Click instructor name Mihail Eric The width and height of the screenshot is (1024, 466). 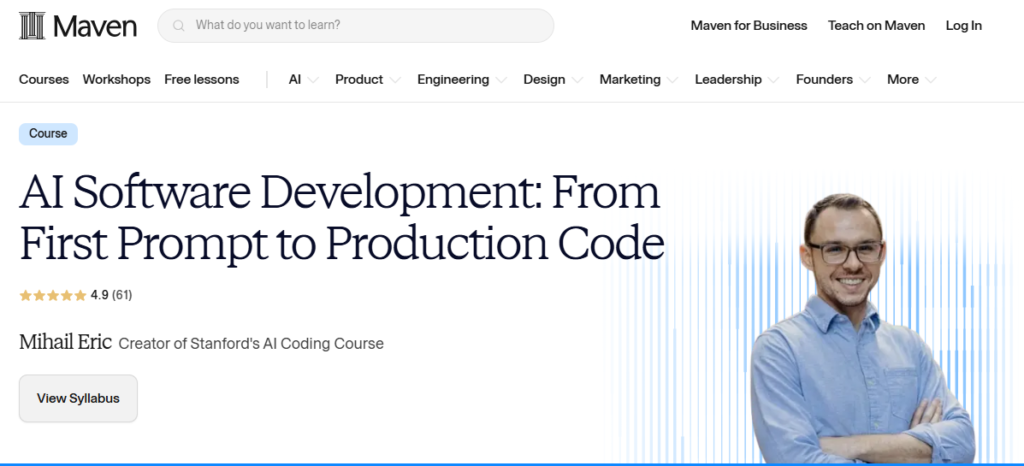click(65, 342)
